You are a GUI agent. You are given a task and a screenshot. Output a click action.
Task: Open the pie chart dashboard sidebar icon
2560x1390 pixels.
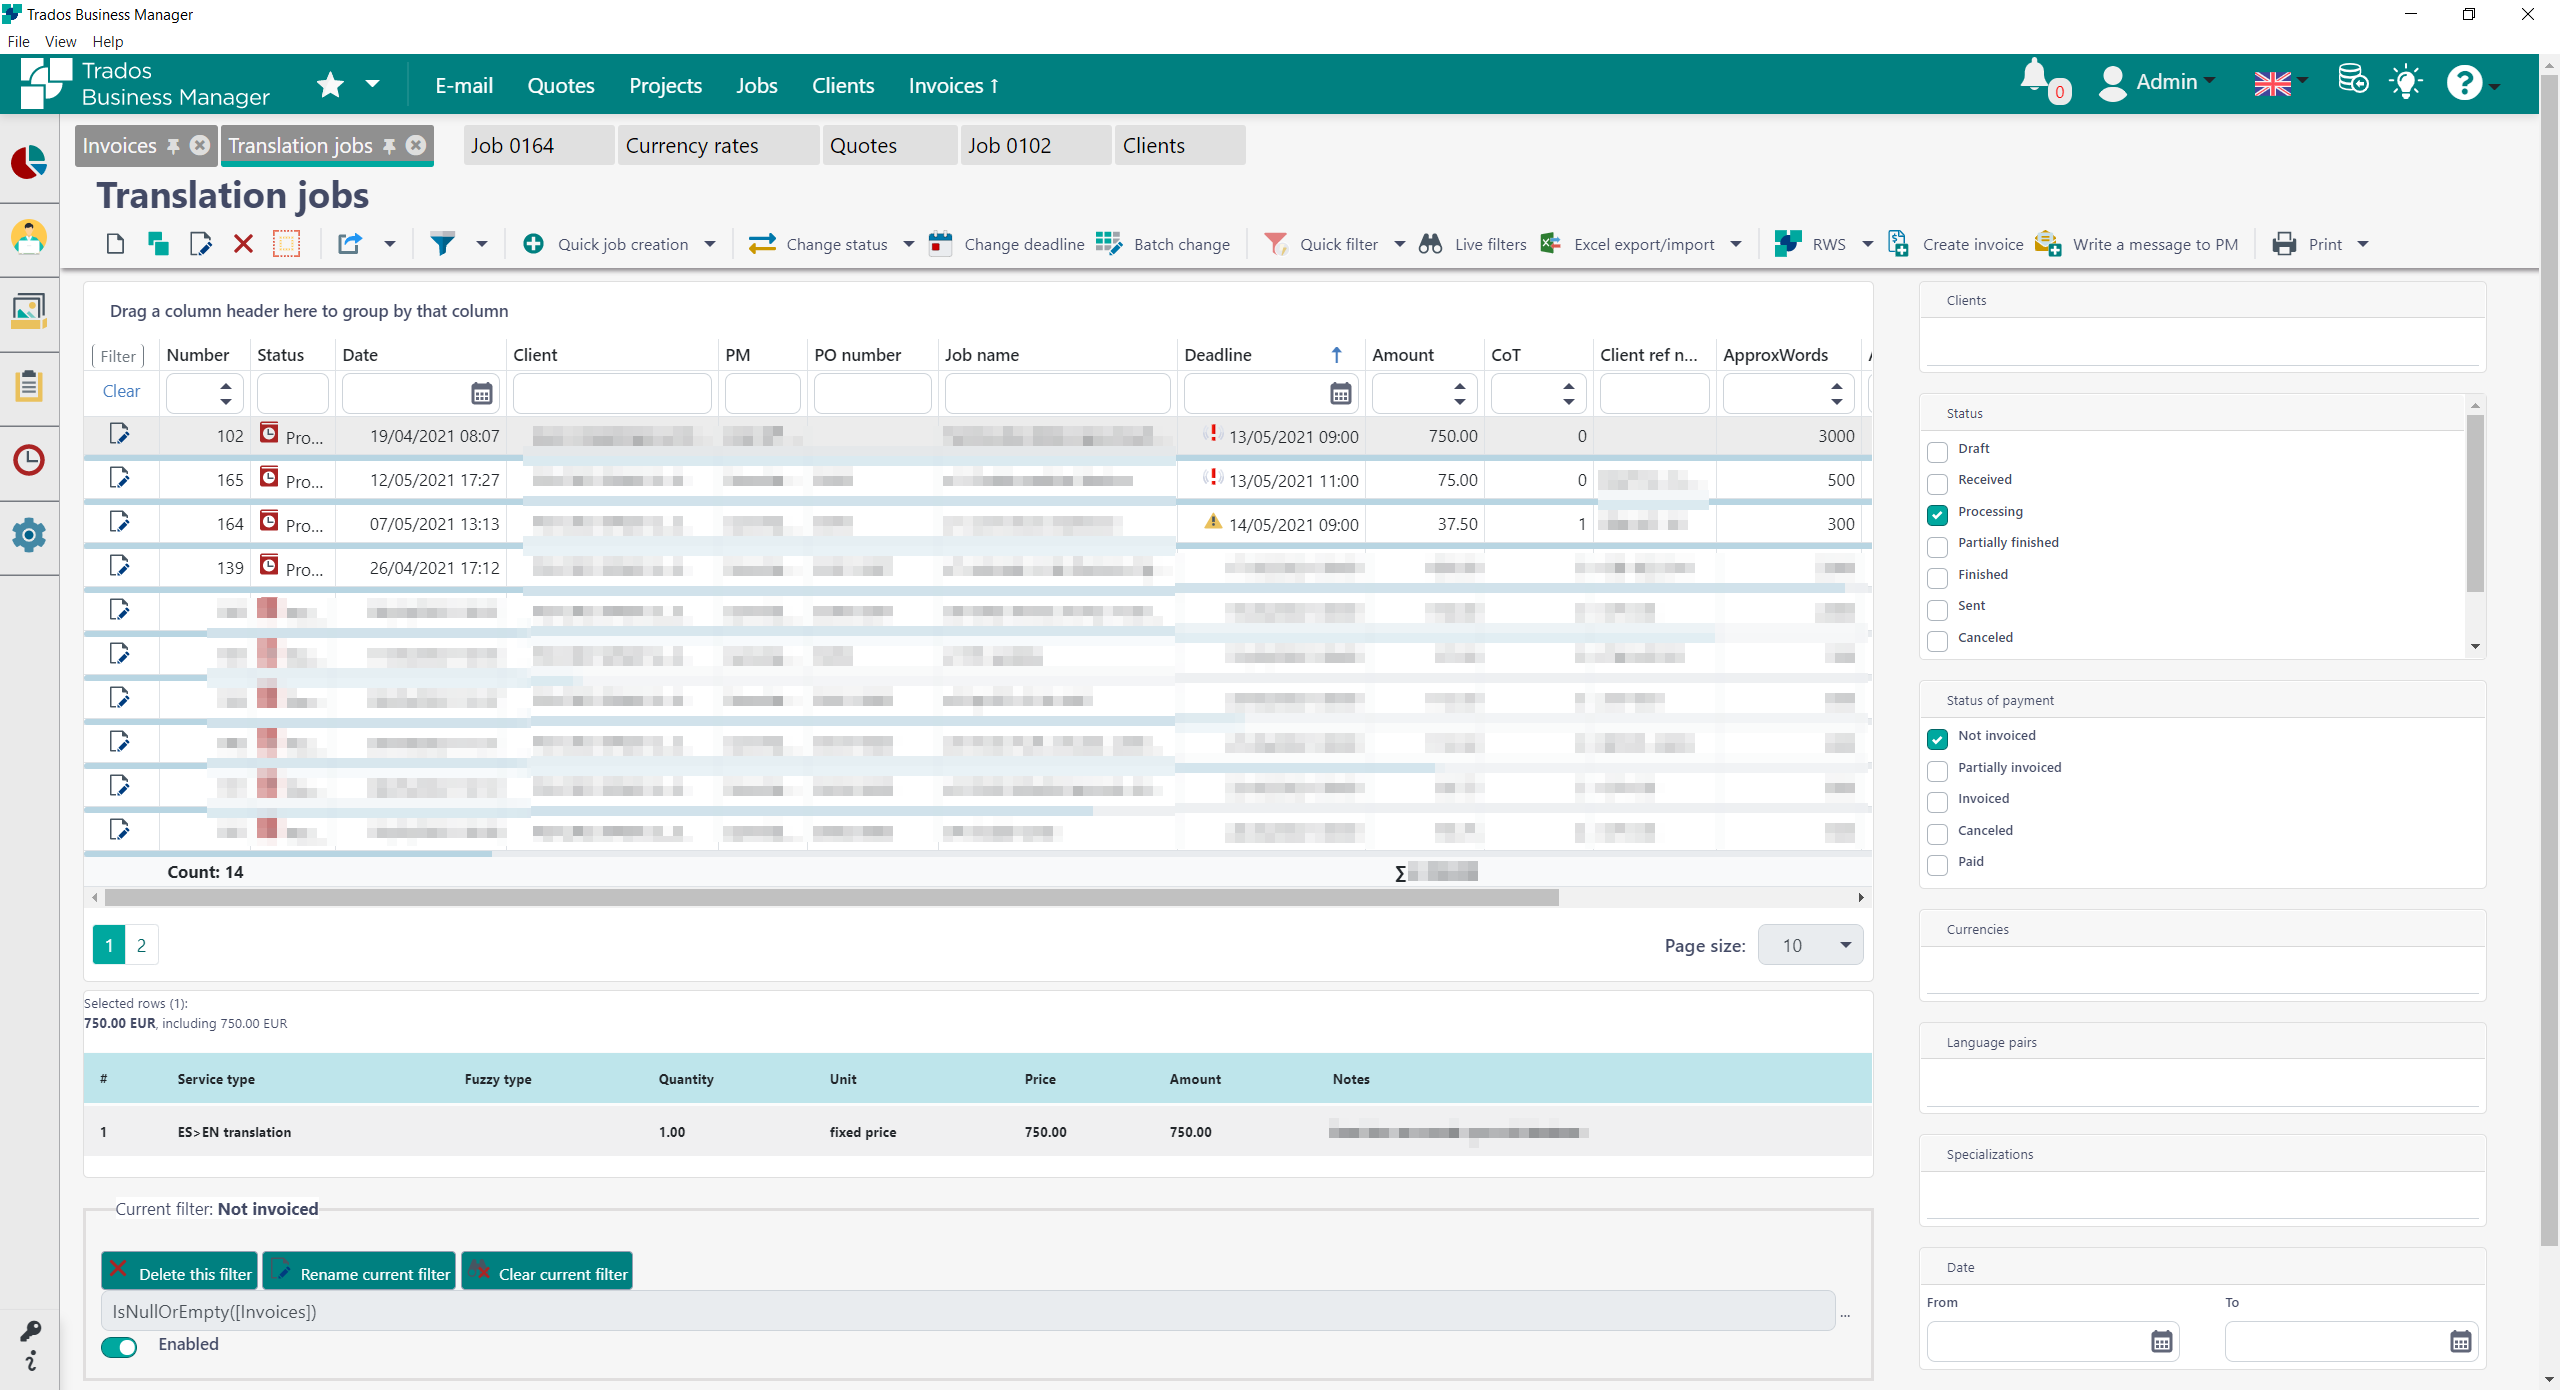(x=29, y=162)
